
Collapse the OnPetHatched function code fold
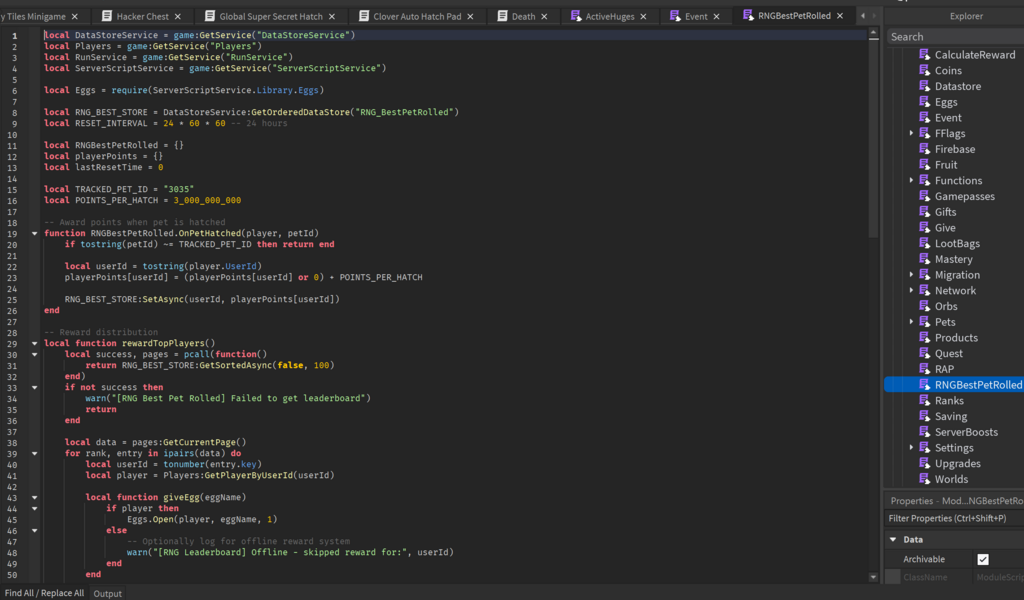coord(35,233)
